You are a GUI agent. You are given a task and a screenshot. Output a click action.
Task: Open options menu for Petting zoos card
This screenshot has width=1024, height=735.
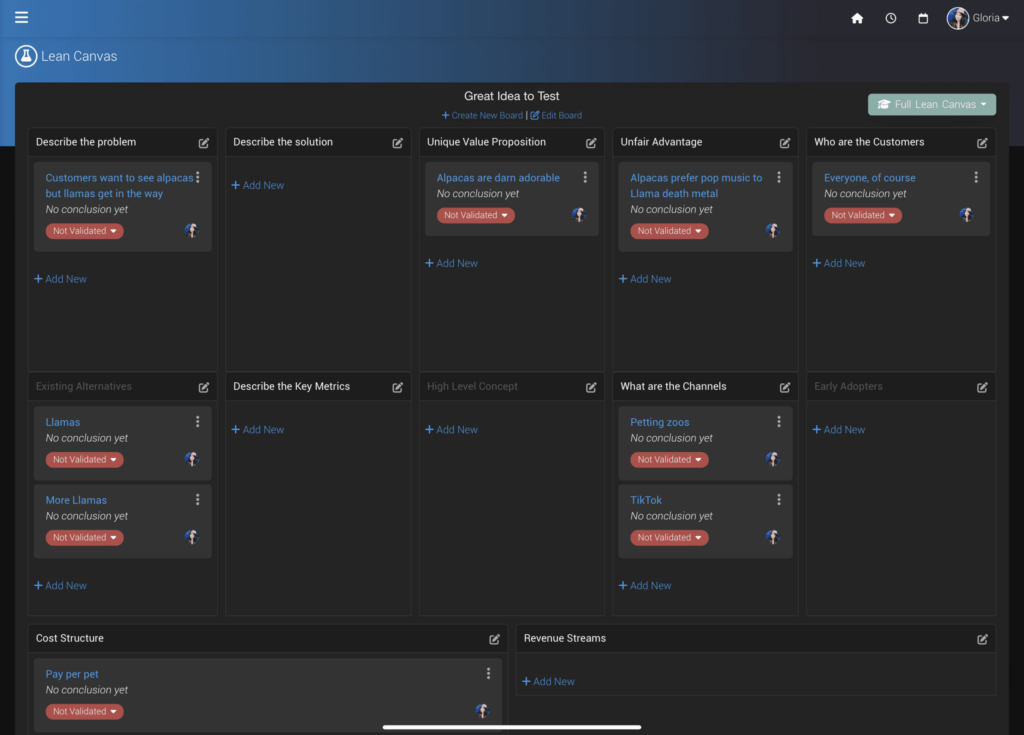tap(778, 421)
